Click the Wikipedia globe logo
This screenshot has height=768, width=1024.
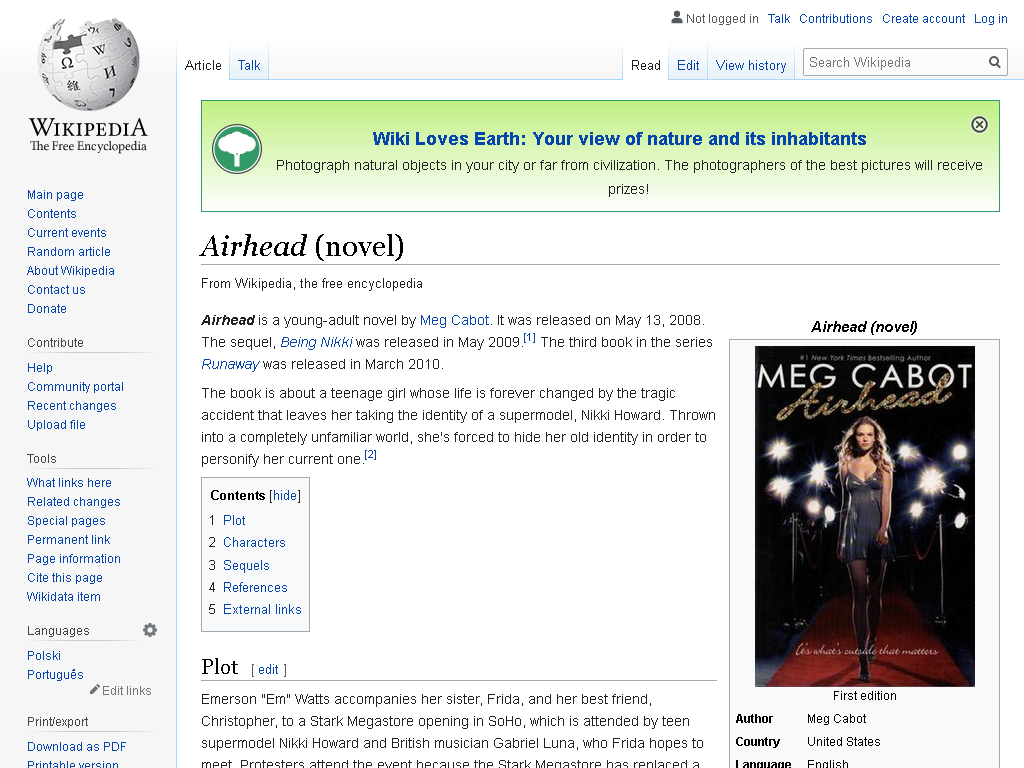(88, 64)
